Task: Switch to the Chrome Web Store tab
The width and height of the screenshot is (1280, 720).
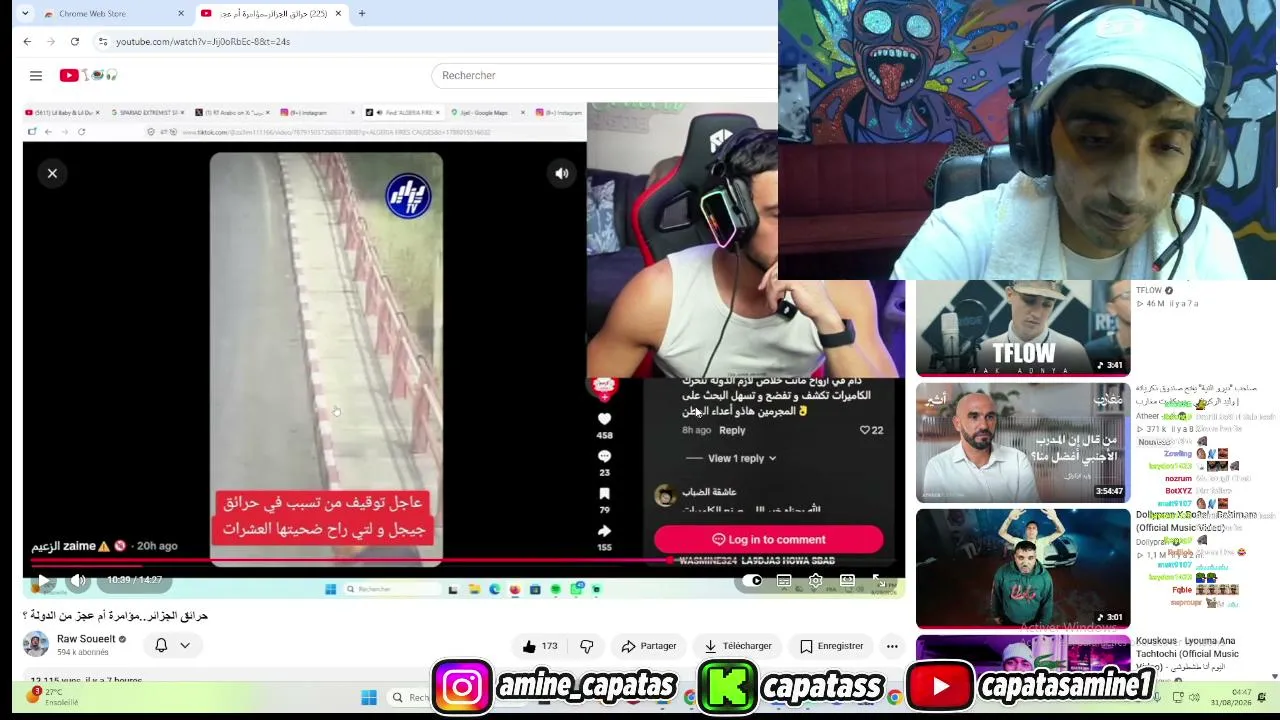Action: tap(115, 13)
